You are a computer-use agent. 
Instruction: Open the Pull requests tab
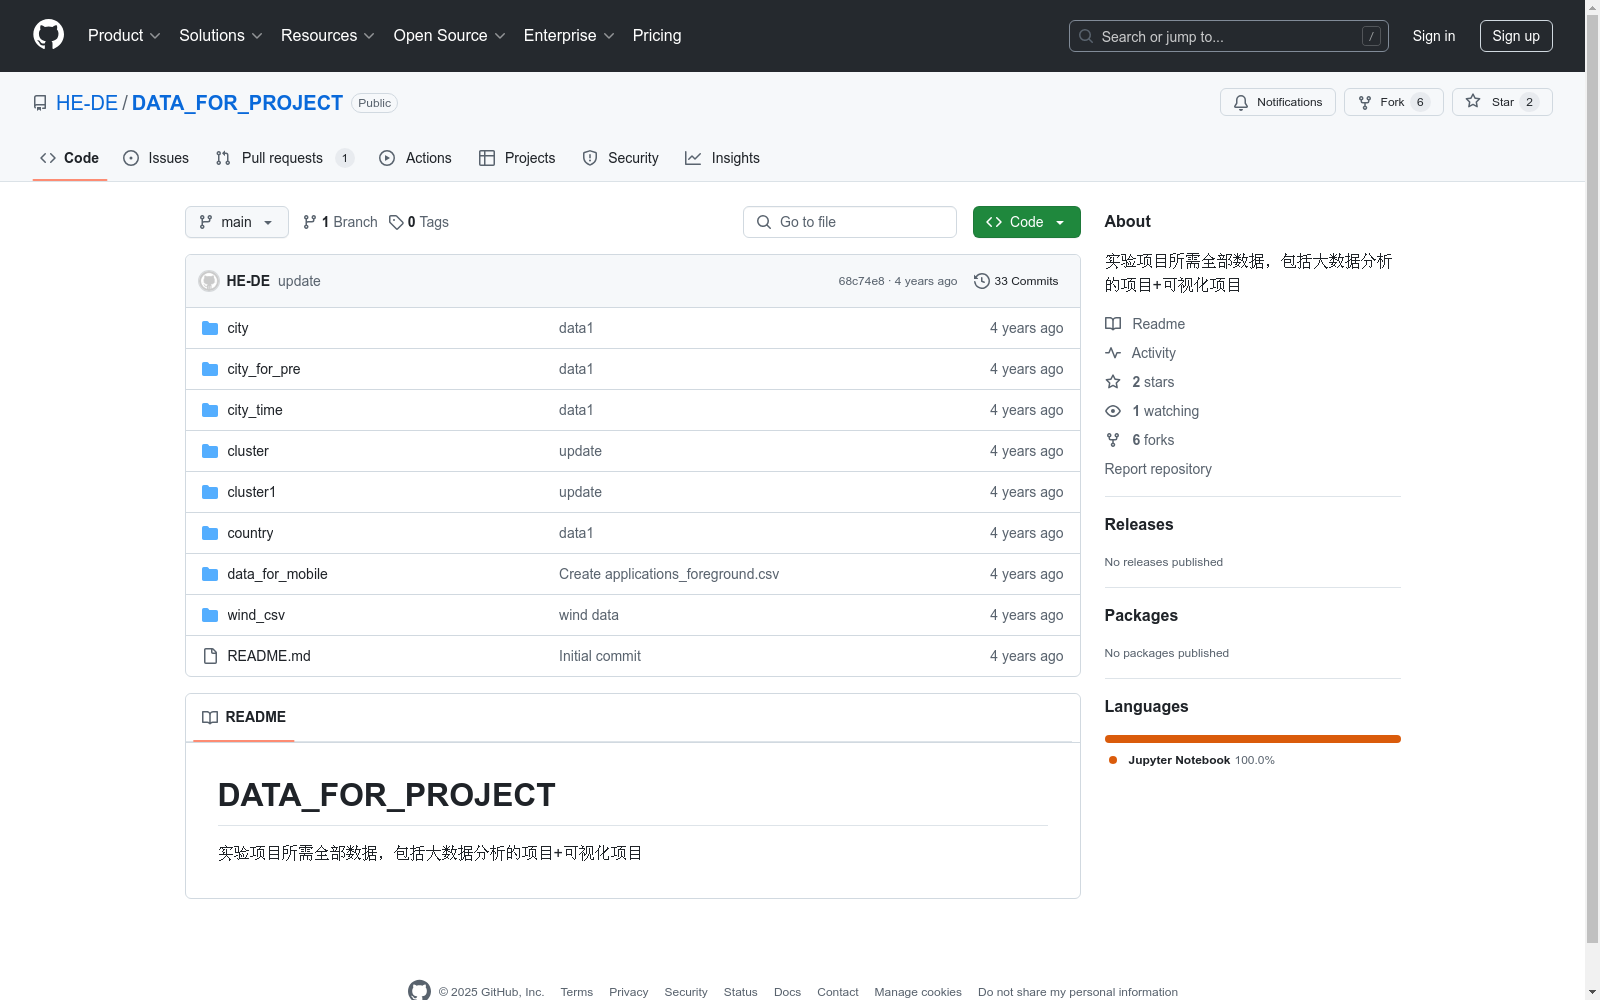point(285,158)
